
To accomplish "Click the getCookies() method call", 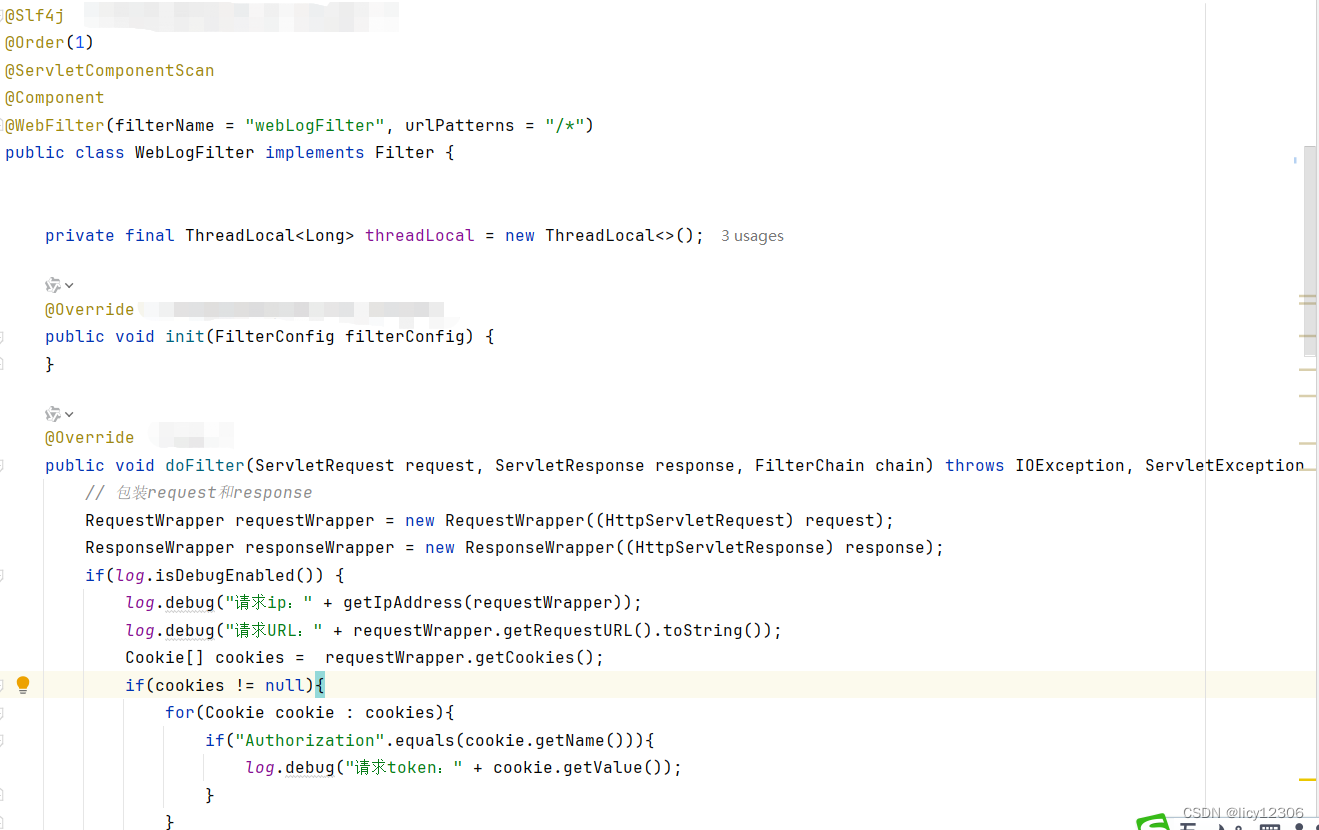I will (535, 658).
